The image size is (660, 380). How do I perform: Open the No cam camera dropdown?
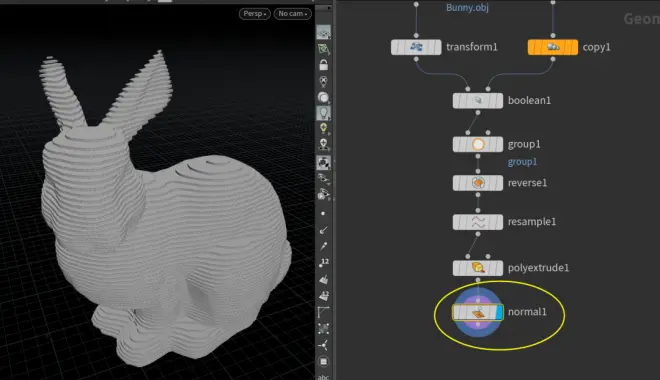tap(293, 14)
